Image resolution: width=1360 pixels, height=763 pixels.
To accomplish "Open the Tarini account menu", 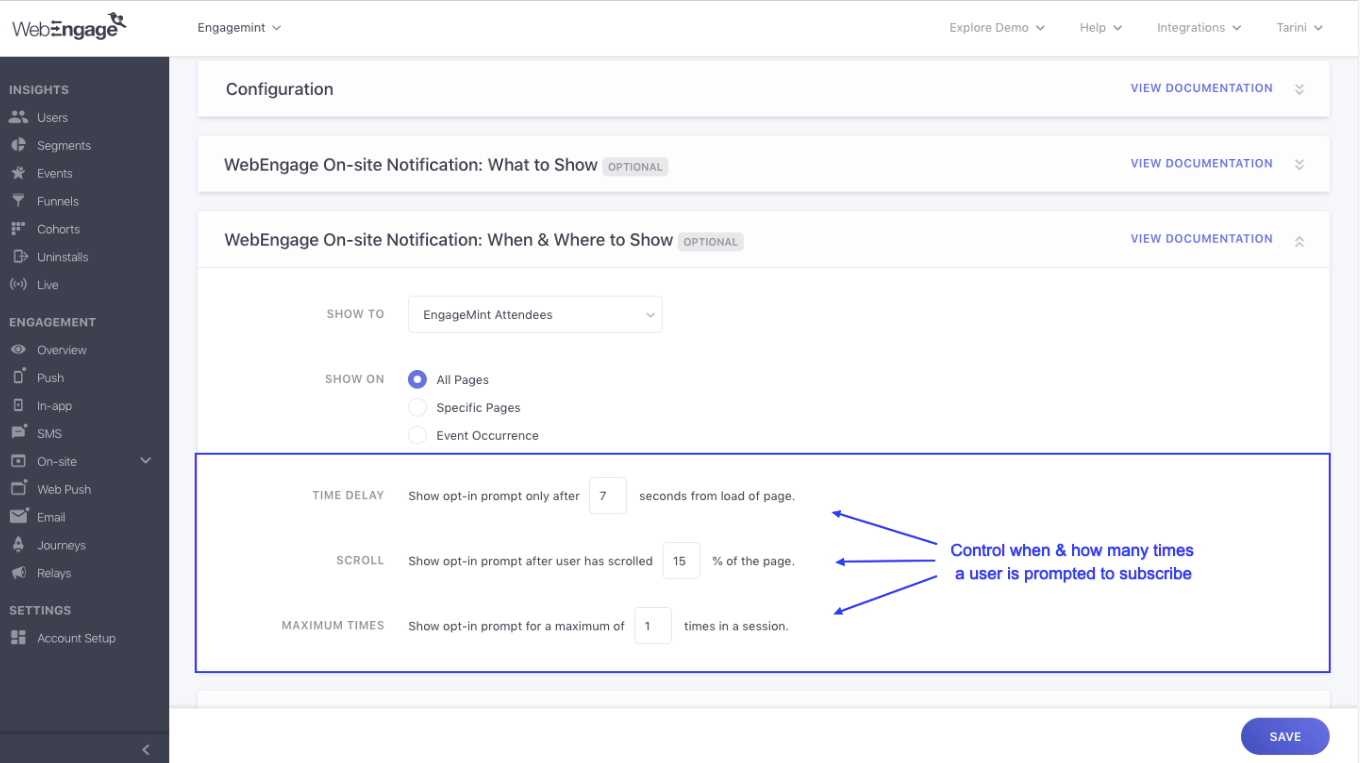I will pos(1300,28).
